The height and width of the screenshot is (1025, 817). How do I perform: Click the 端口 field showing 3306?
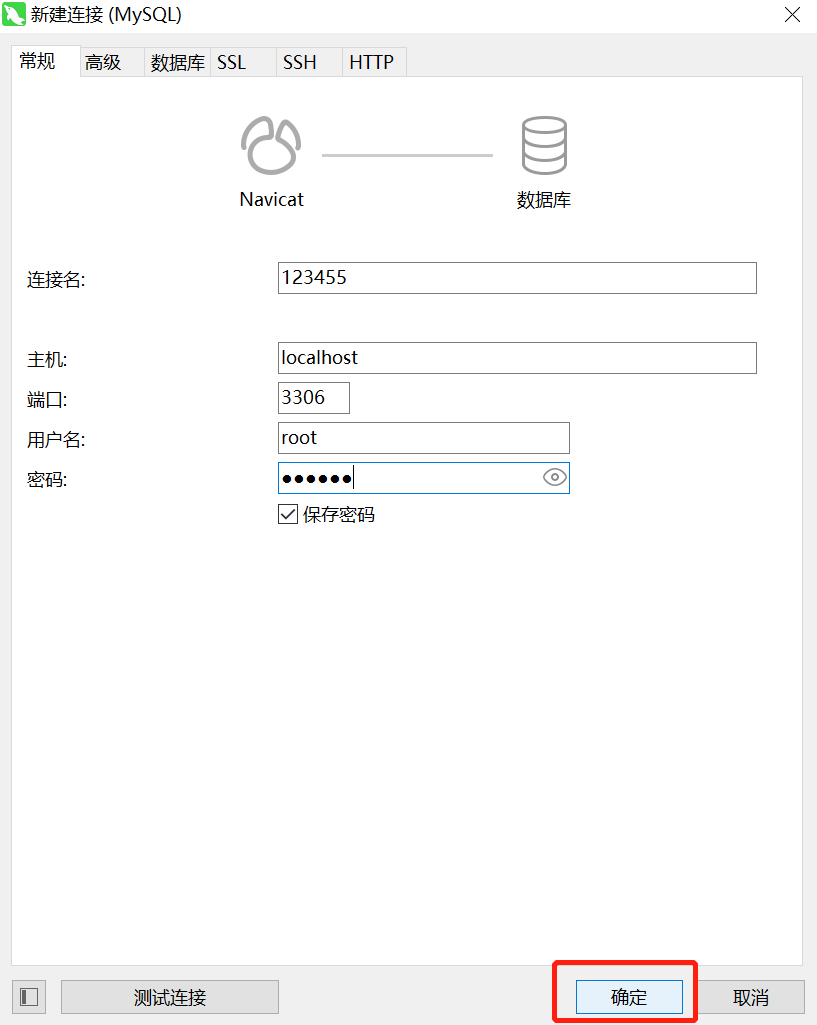coord(314,398)
